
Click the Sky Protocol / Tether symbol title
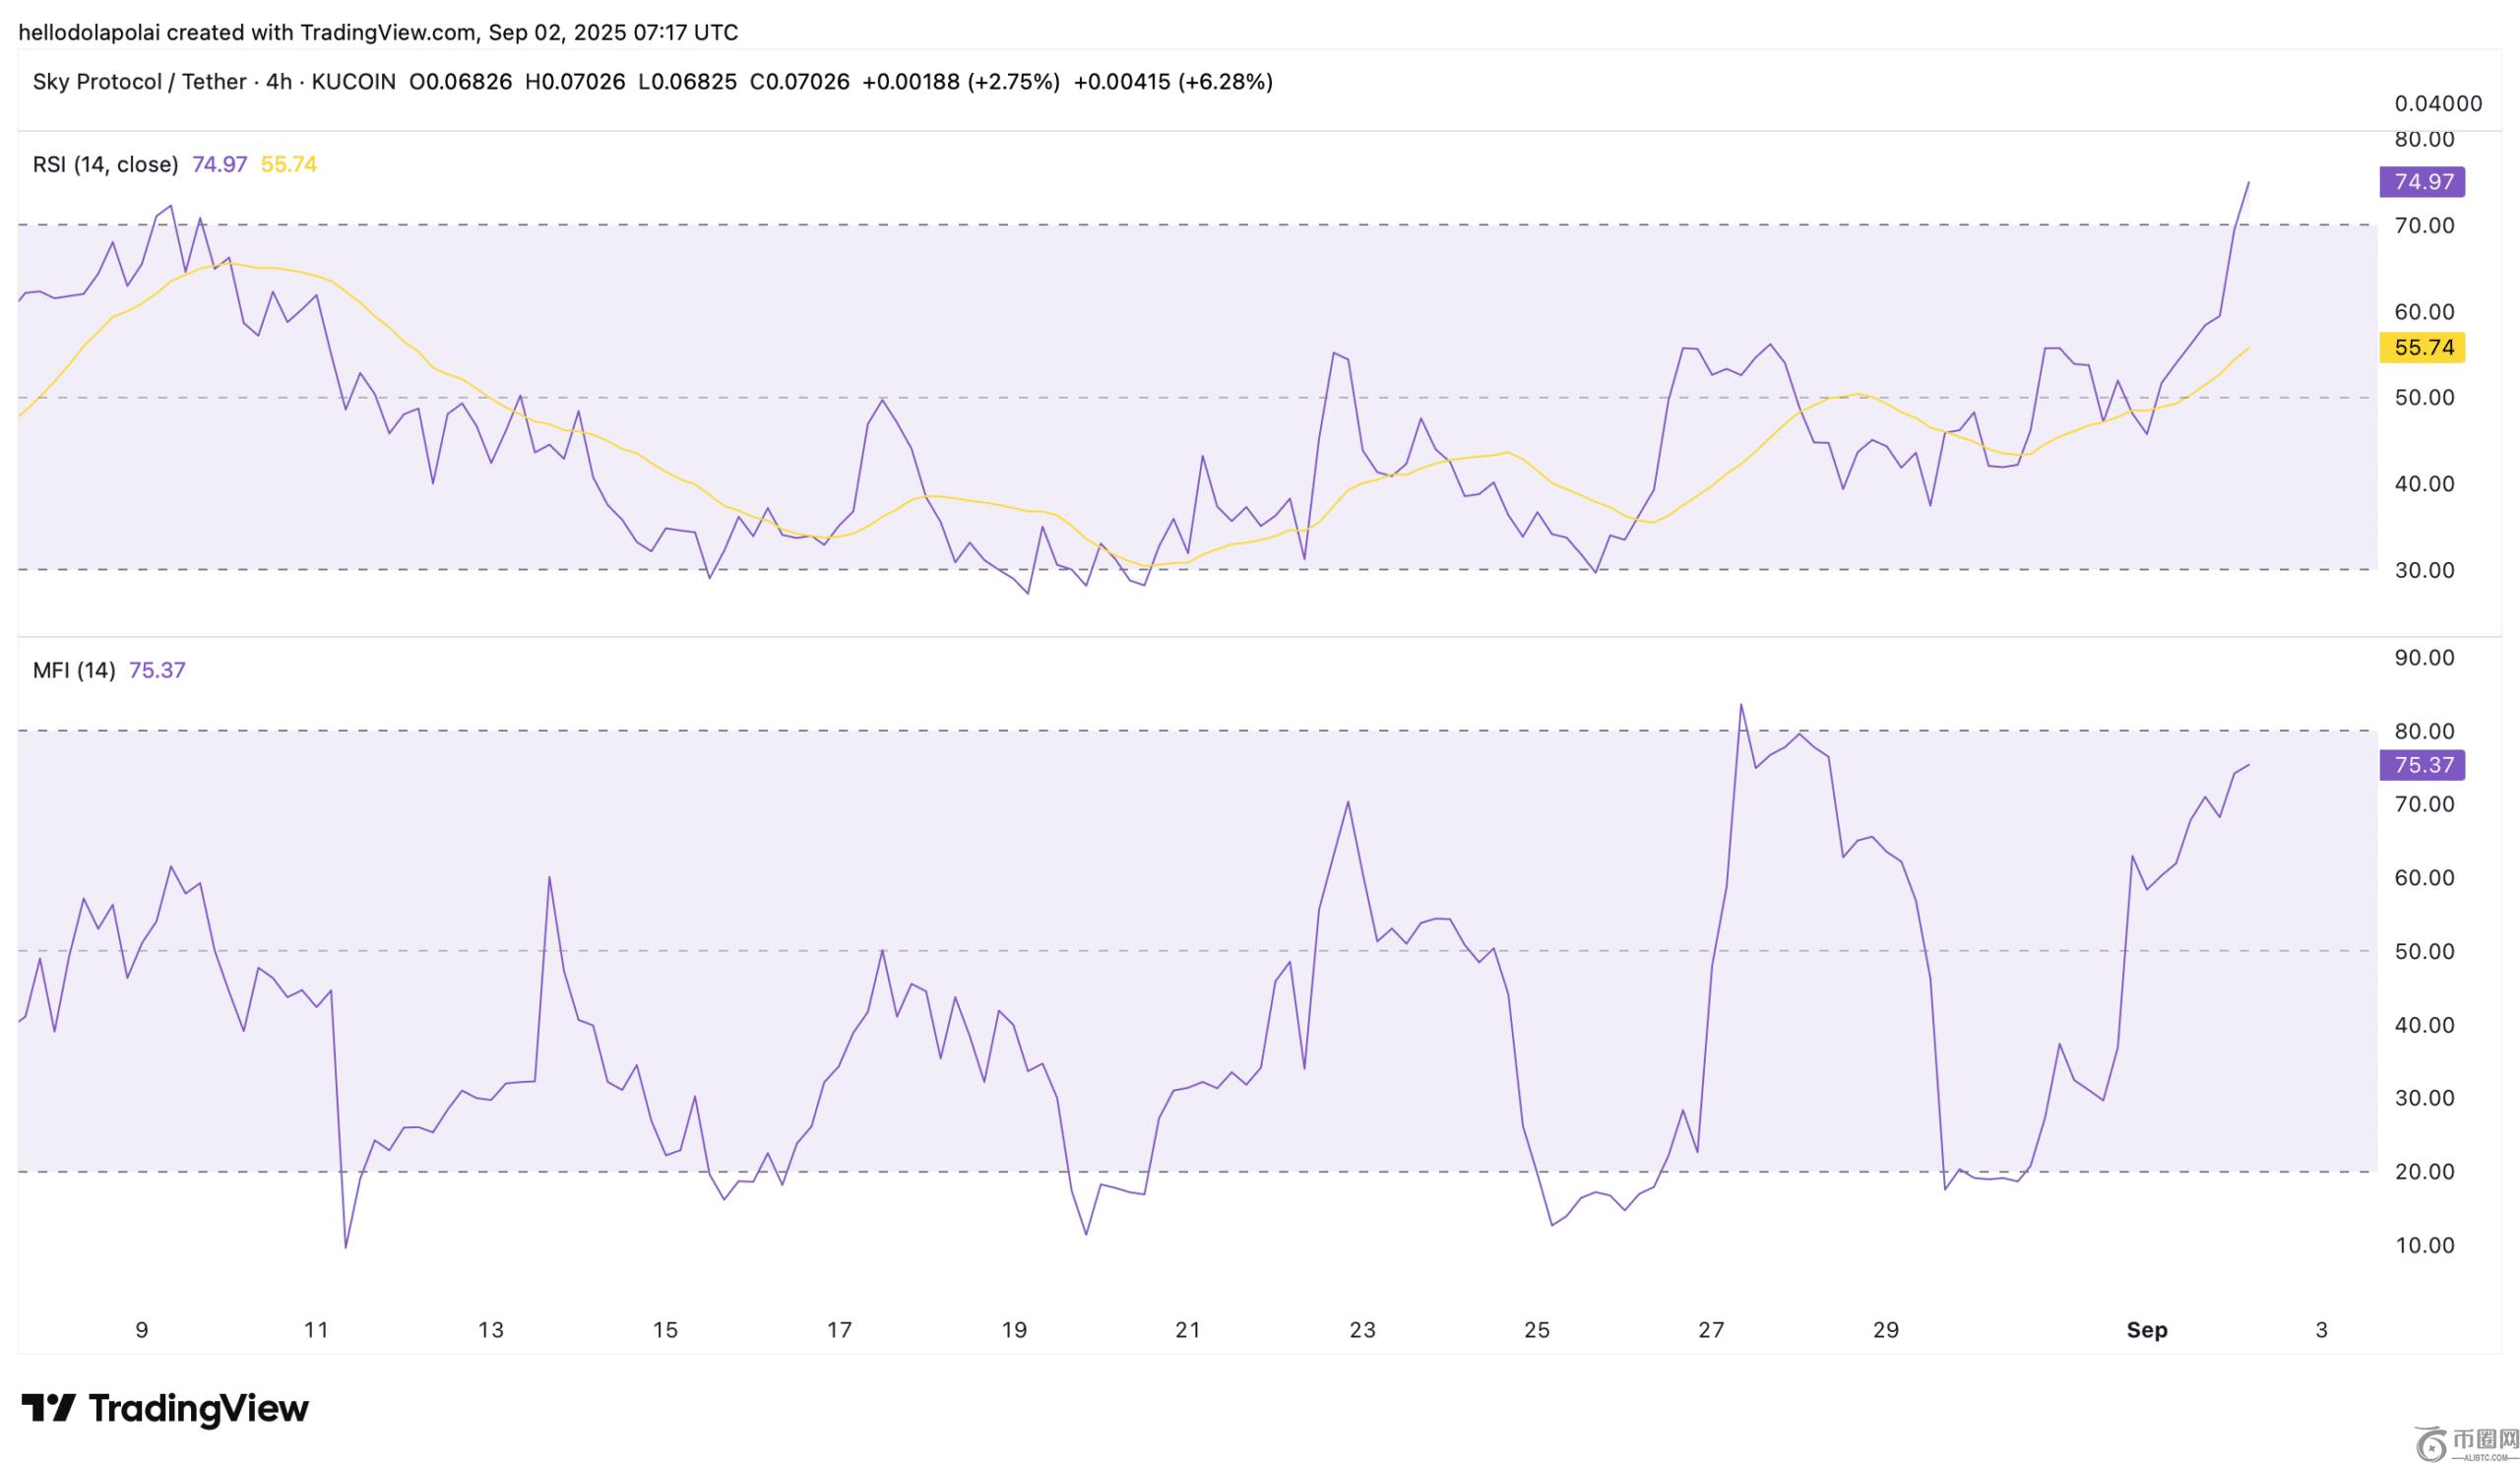[139, 82]
